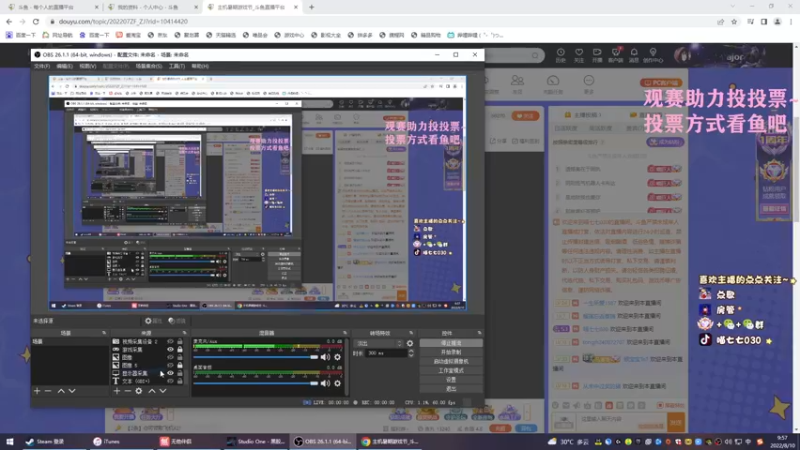The height and width of the screenshot is (450, 800).
Task: Move the selected source down
Action: [x=163, y=391]
